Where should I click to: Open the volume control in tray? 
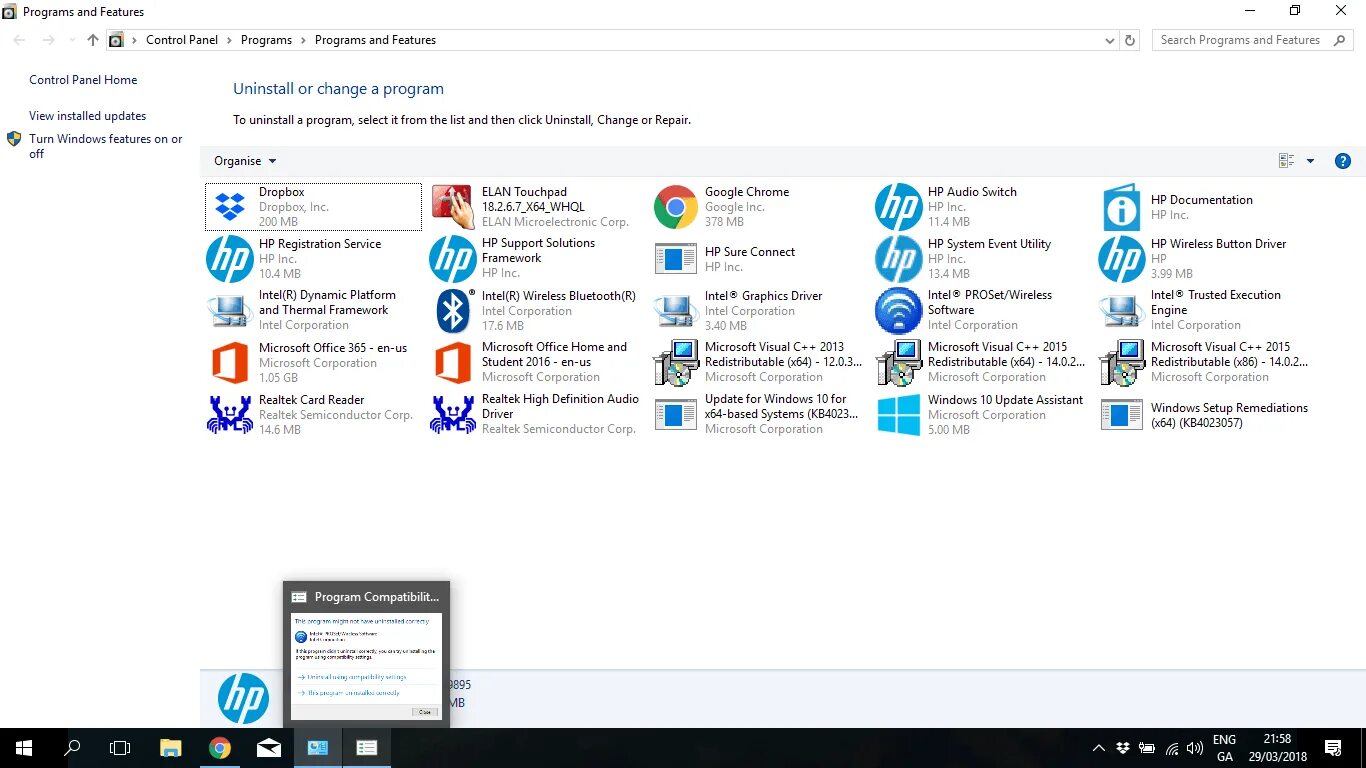pos(1195,748)
